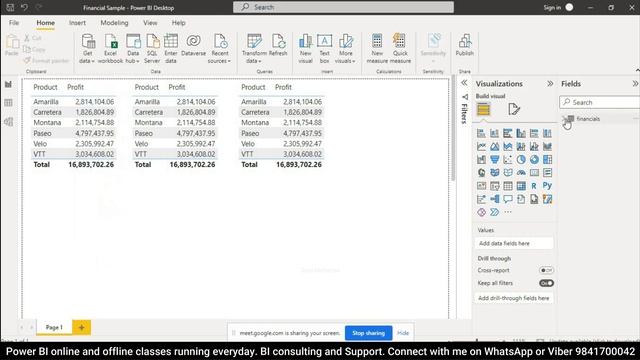The width and height of the screenshot is (640, 360).
Task: Open Build visual pane icon
Action: 484,109
